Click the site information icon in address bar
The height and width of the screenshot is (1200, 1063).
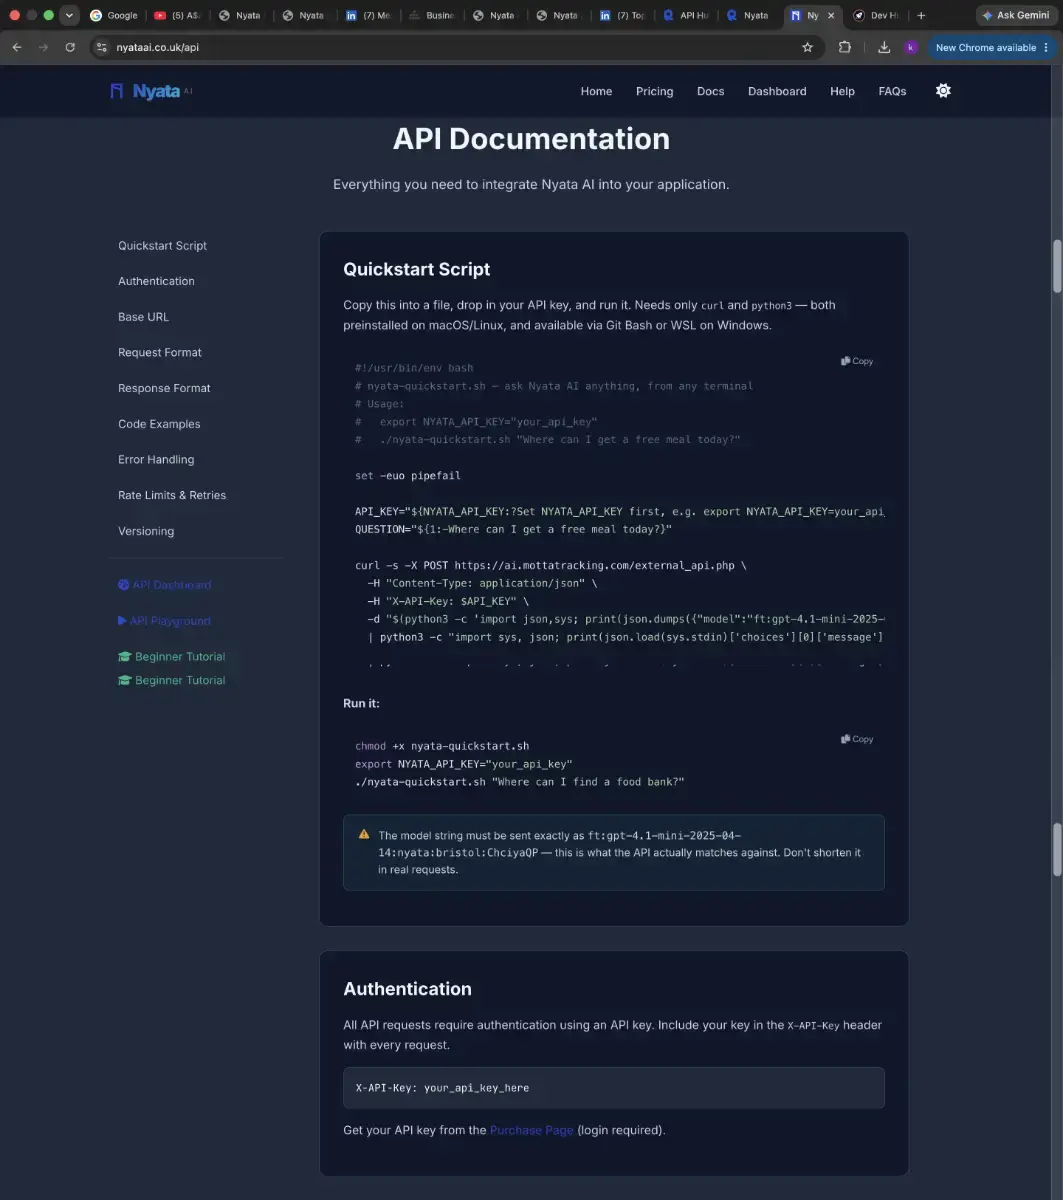point(101,47)
